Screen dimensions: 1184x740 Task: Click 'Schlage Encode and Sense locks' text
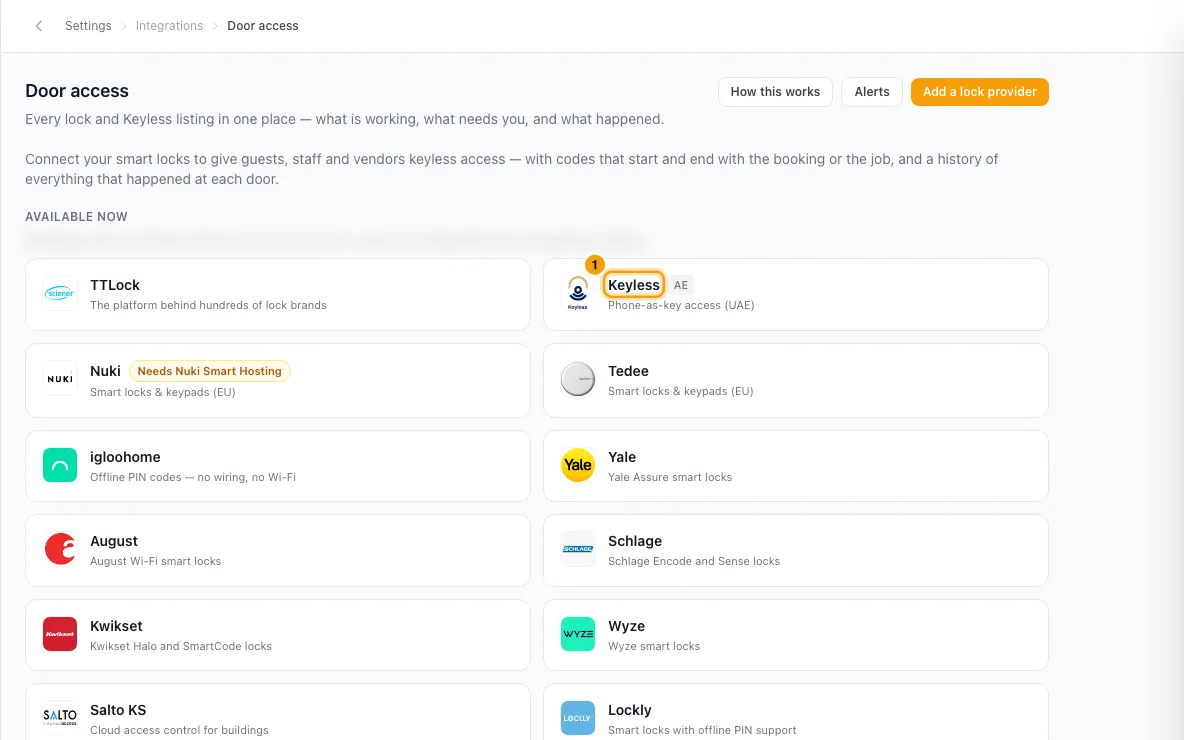(694, 561)
